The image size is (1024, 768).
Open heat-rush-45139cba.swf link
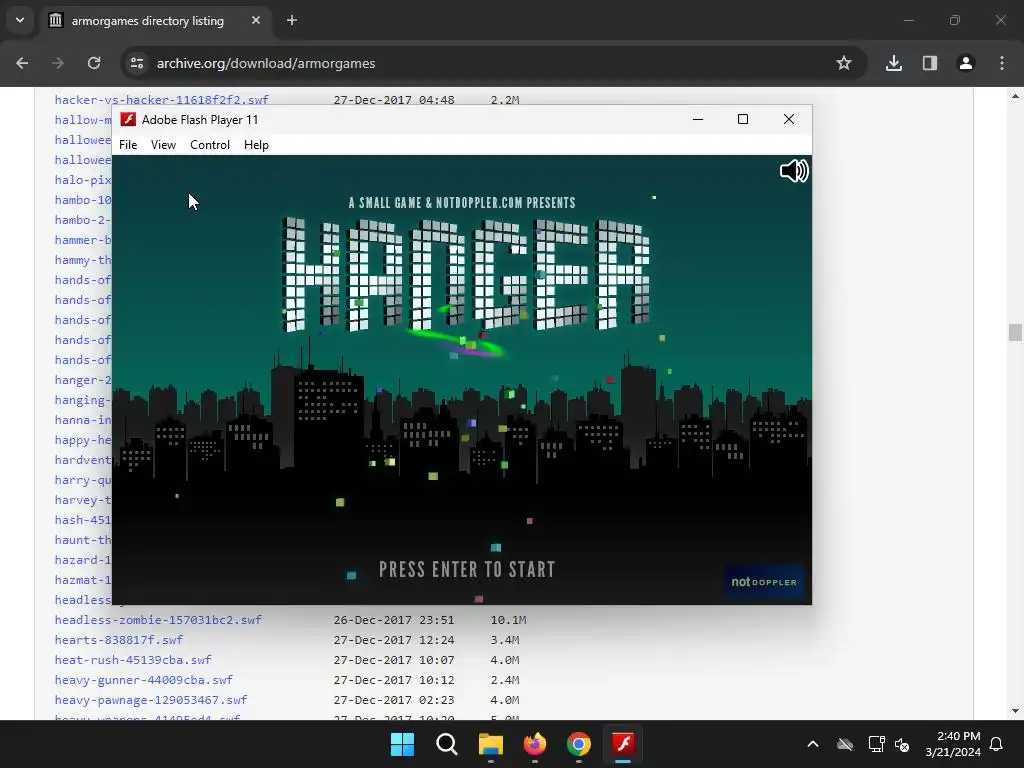click(x=133, y=660)
